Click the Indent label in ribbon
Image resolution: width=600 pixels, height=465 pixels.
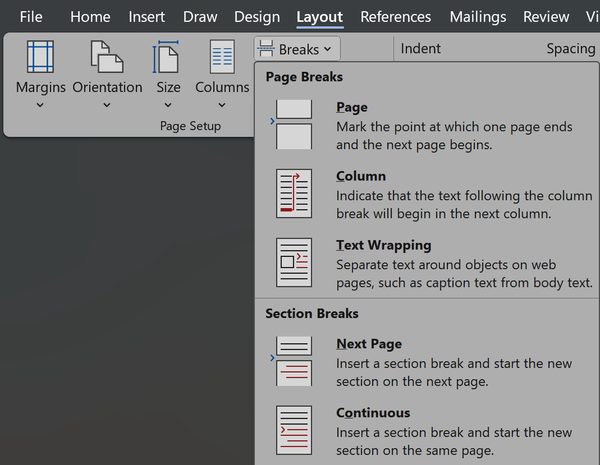[421, 49]
